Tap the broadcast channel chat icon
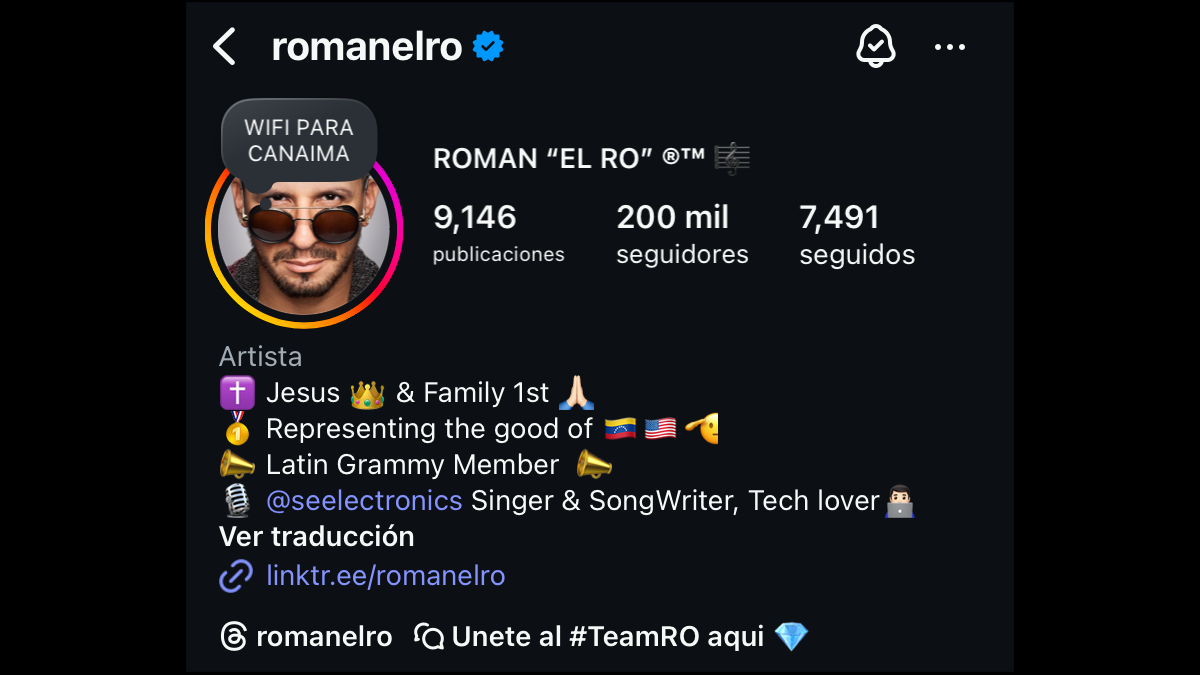The width and height of the screenshot is (1200, 675). (x=429, y=636)
